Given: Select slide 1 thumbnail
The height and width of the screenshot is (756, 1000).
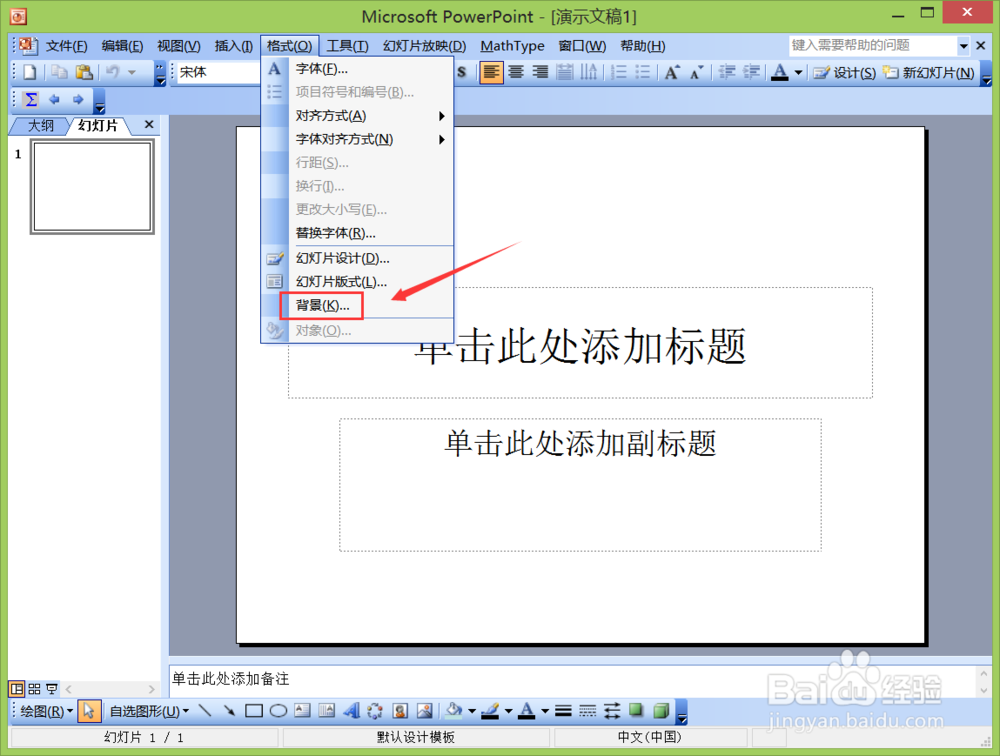Looking at the screenshot, I should point(92,187).
